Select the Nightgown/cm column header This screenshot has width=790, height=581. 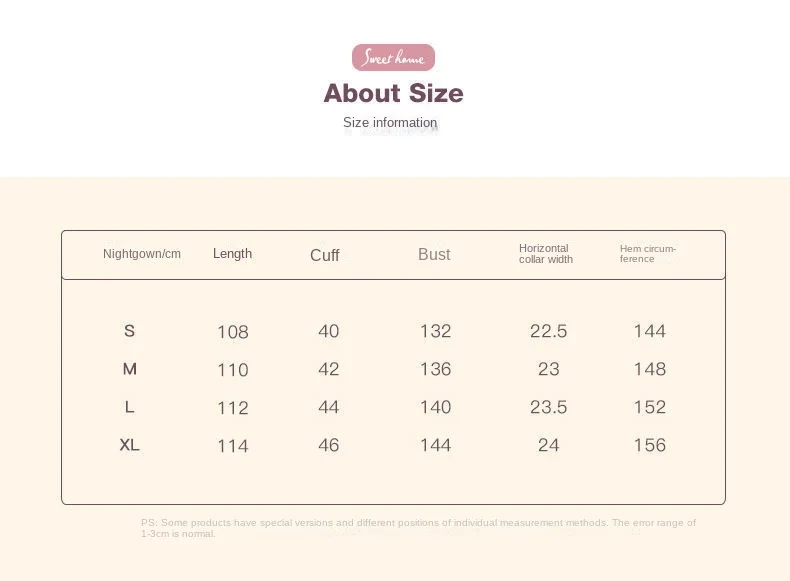click(x=142, y=254)
